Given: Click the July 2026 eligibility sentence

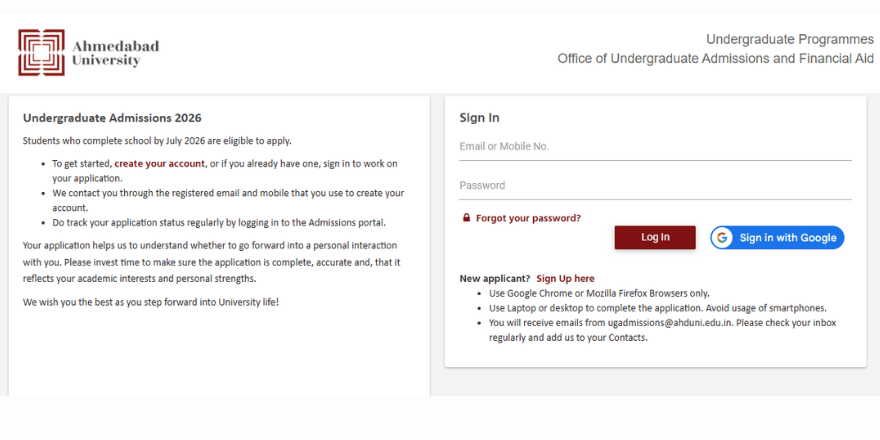Looking at the screenshot, I should tap(157, 141).
